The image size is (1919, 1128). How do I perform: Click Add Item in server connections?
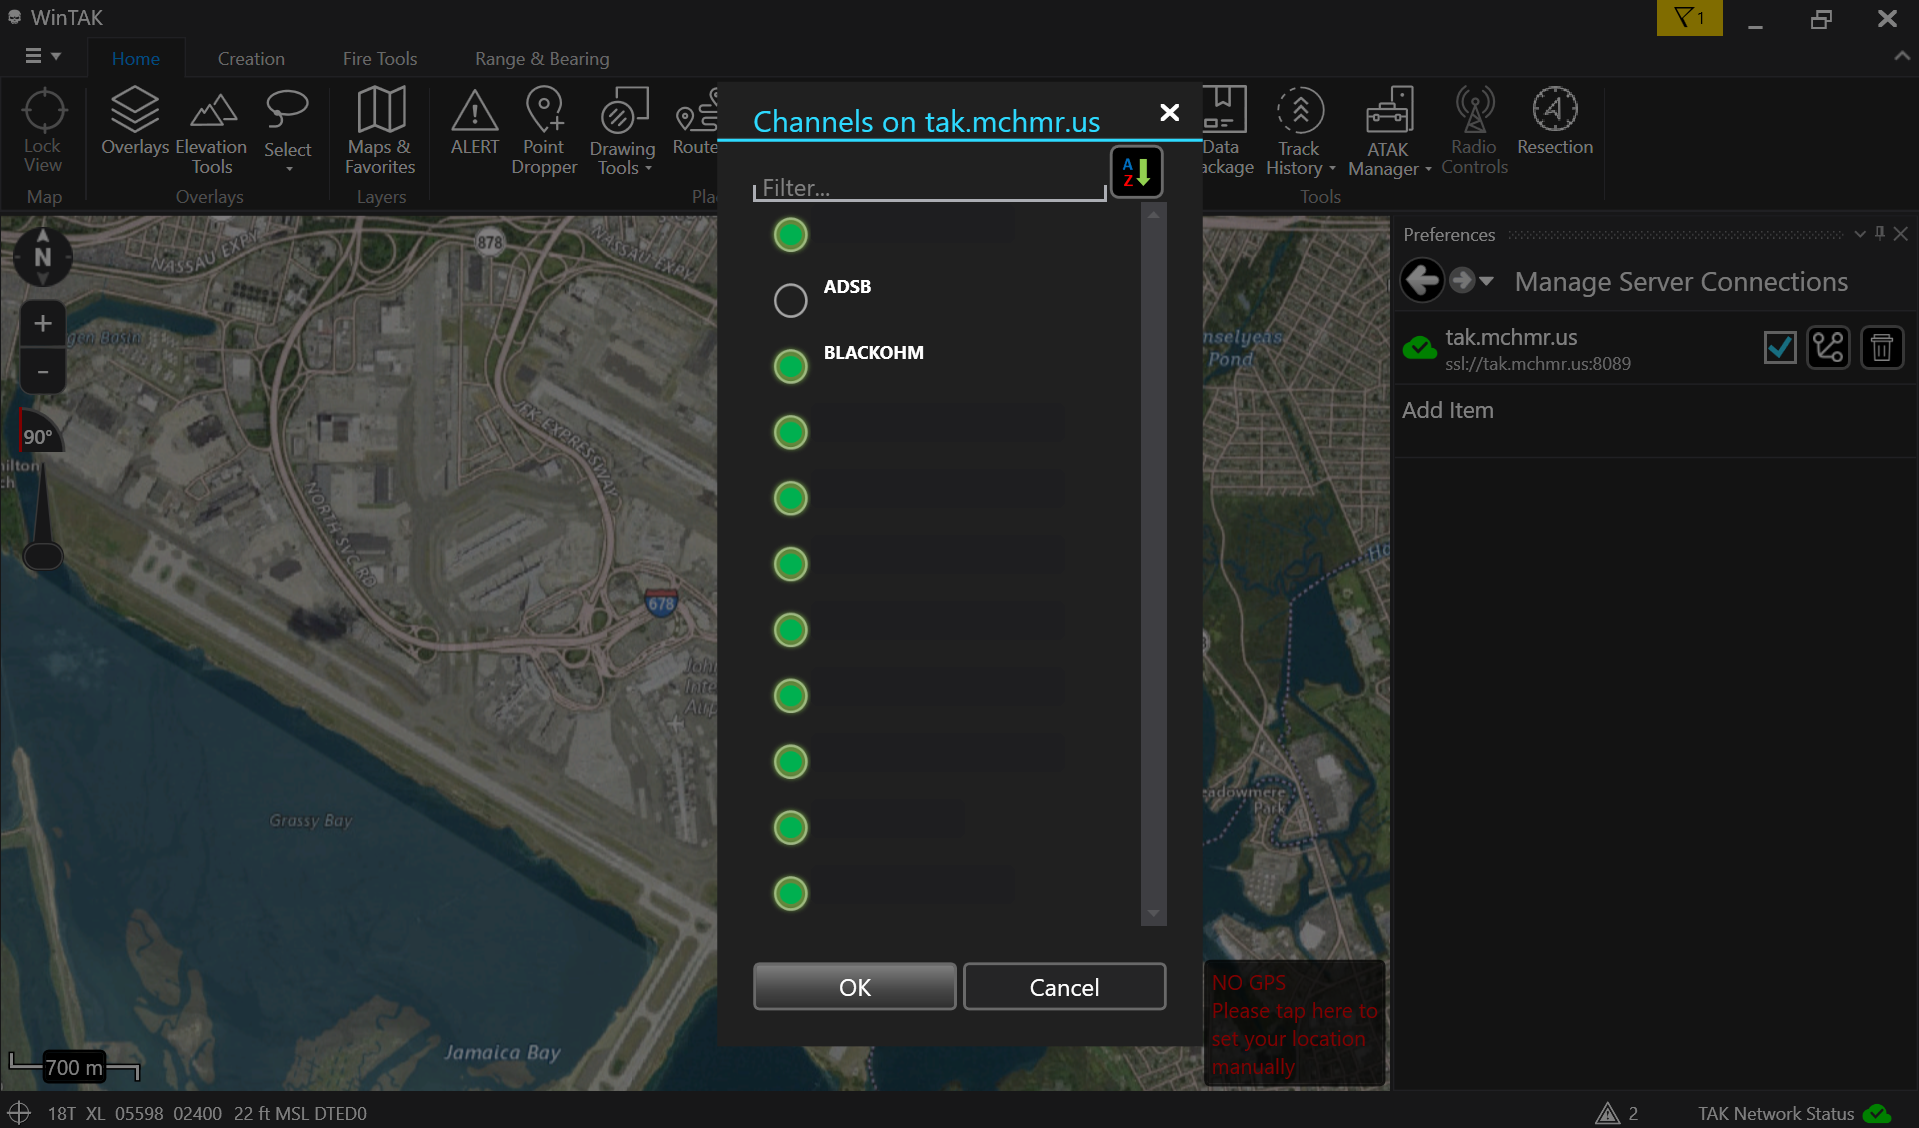point(1447,410)
